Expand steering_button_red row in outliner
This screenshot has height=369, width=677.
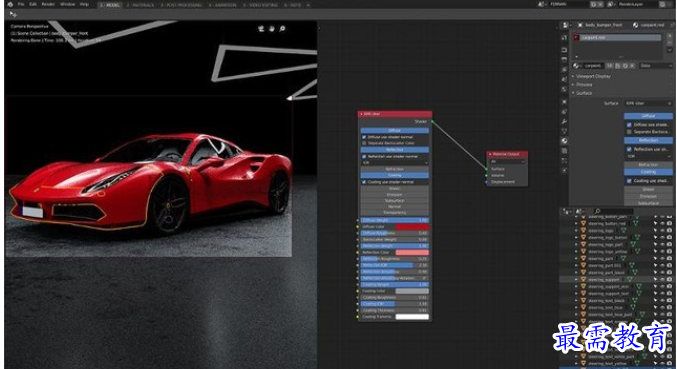pyautogui.click(x=576, y=224)
